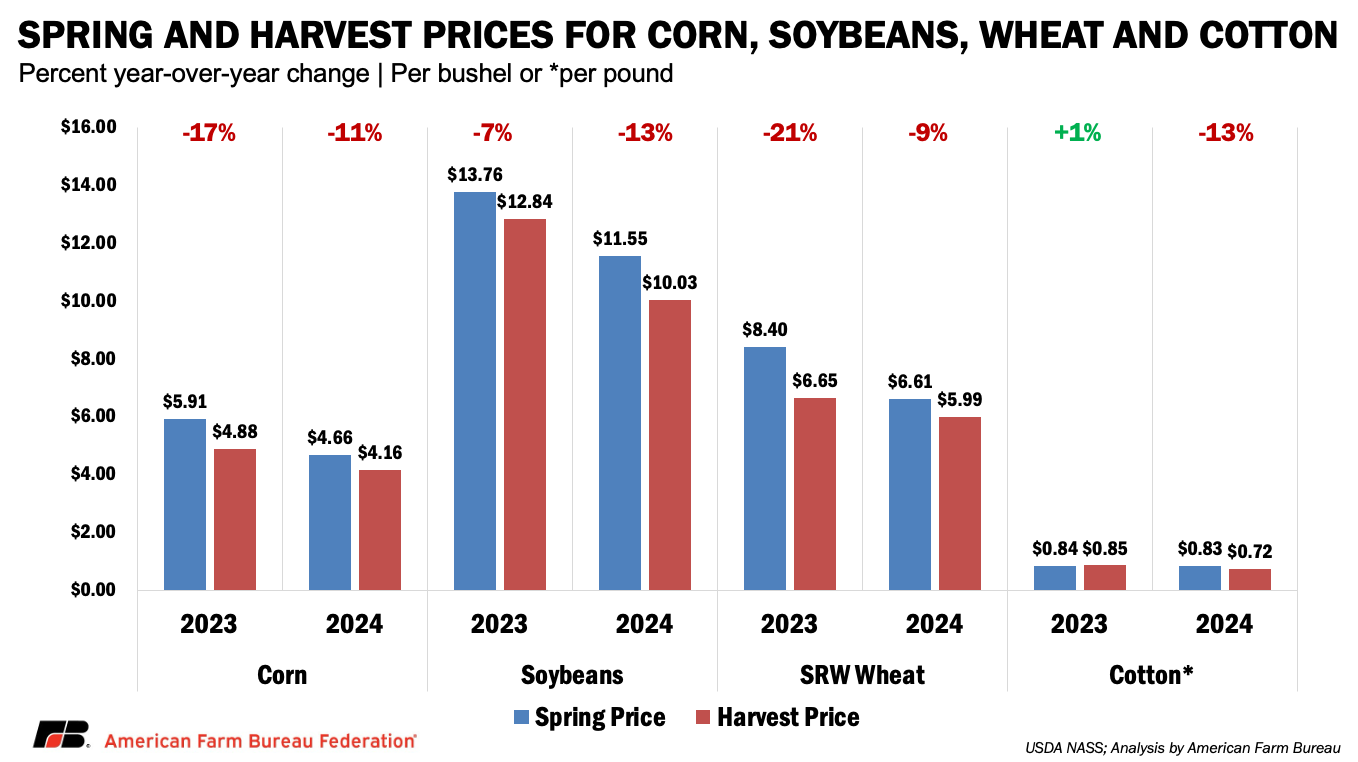The image size is (1358, 762).
Task: Click the $16.00 y-axis label
Action: 90,127
